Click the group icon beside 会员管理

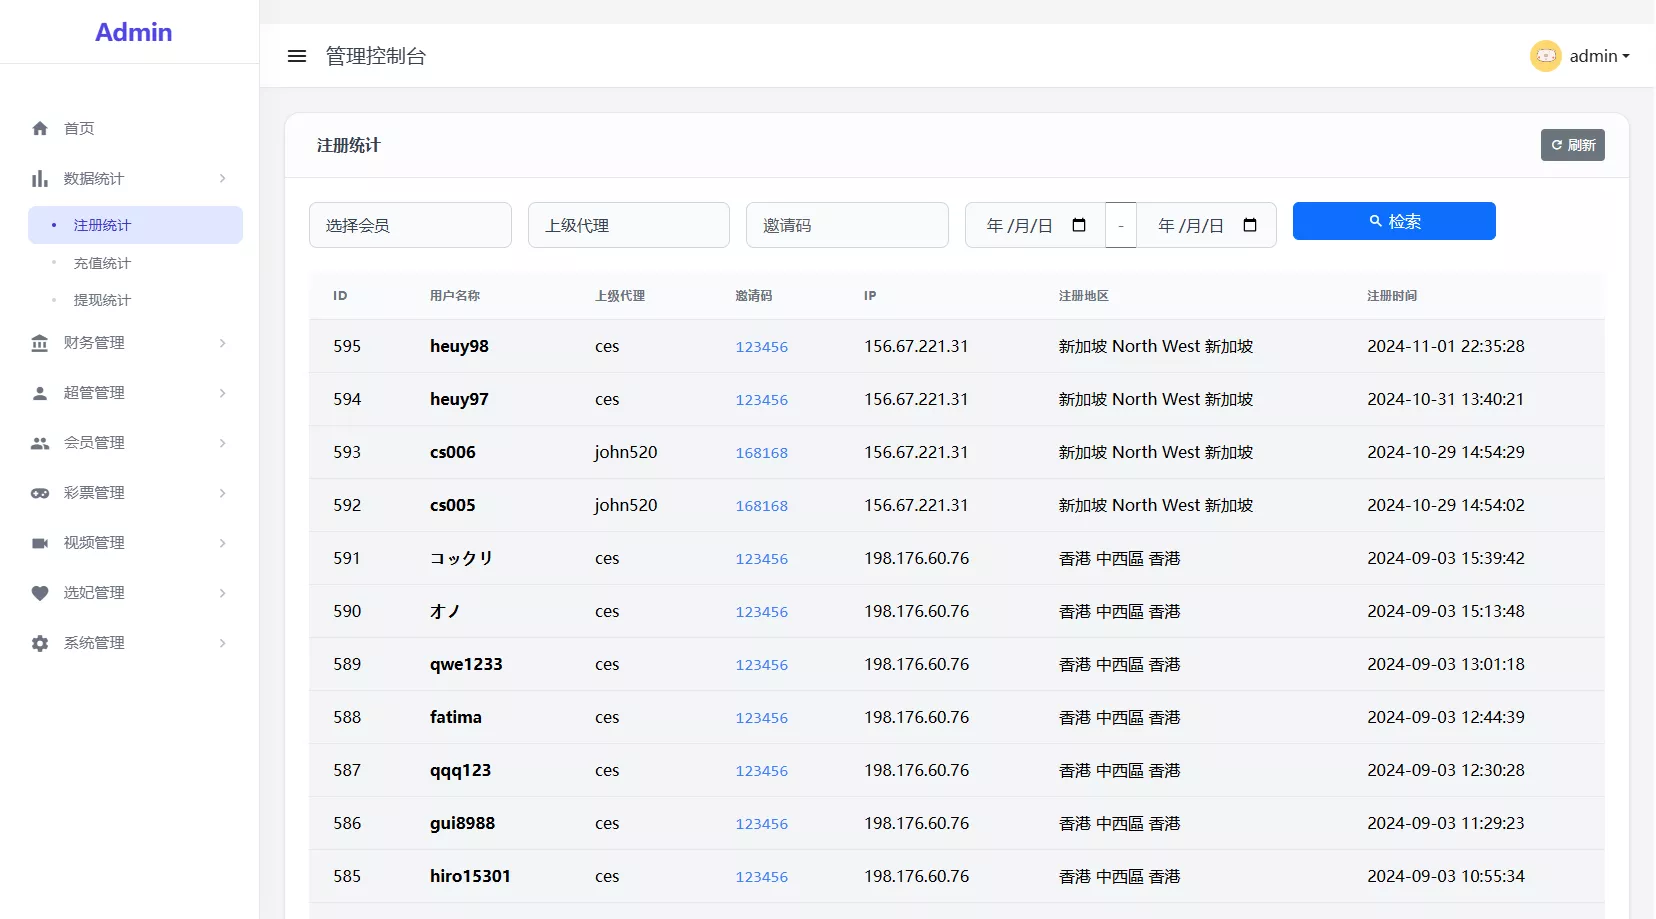(40, 442)
